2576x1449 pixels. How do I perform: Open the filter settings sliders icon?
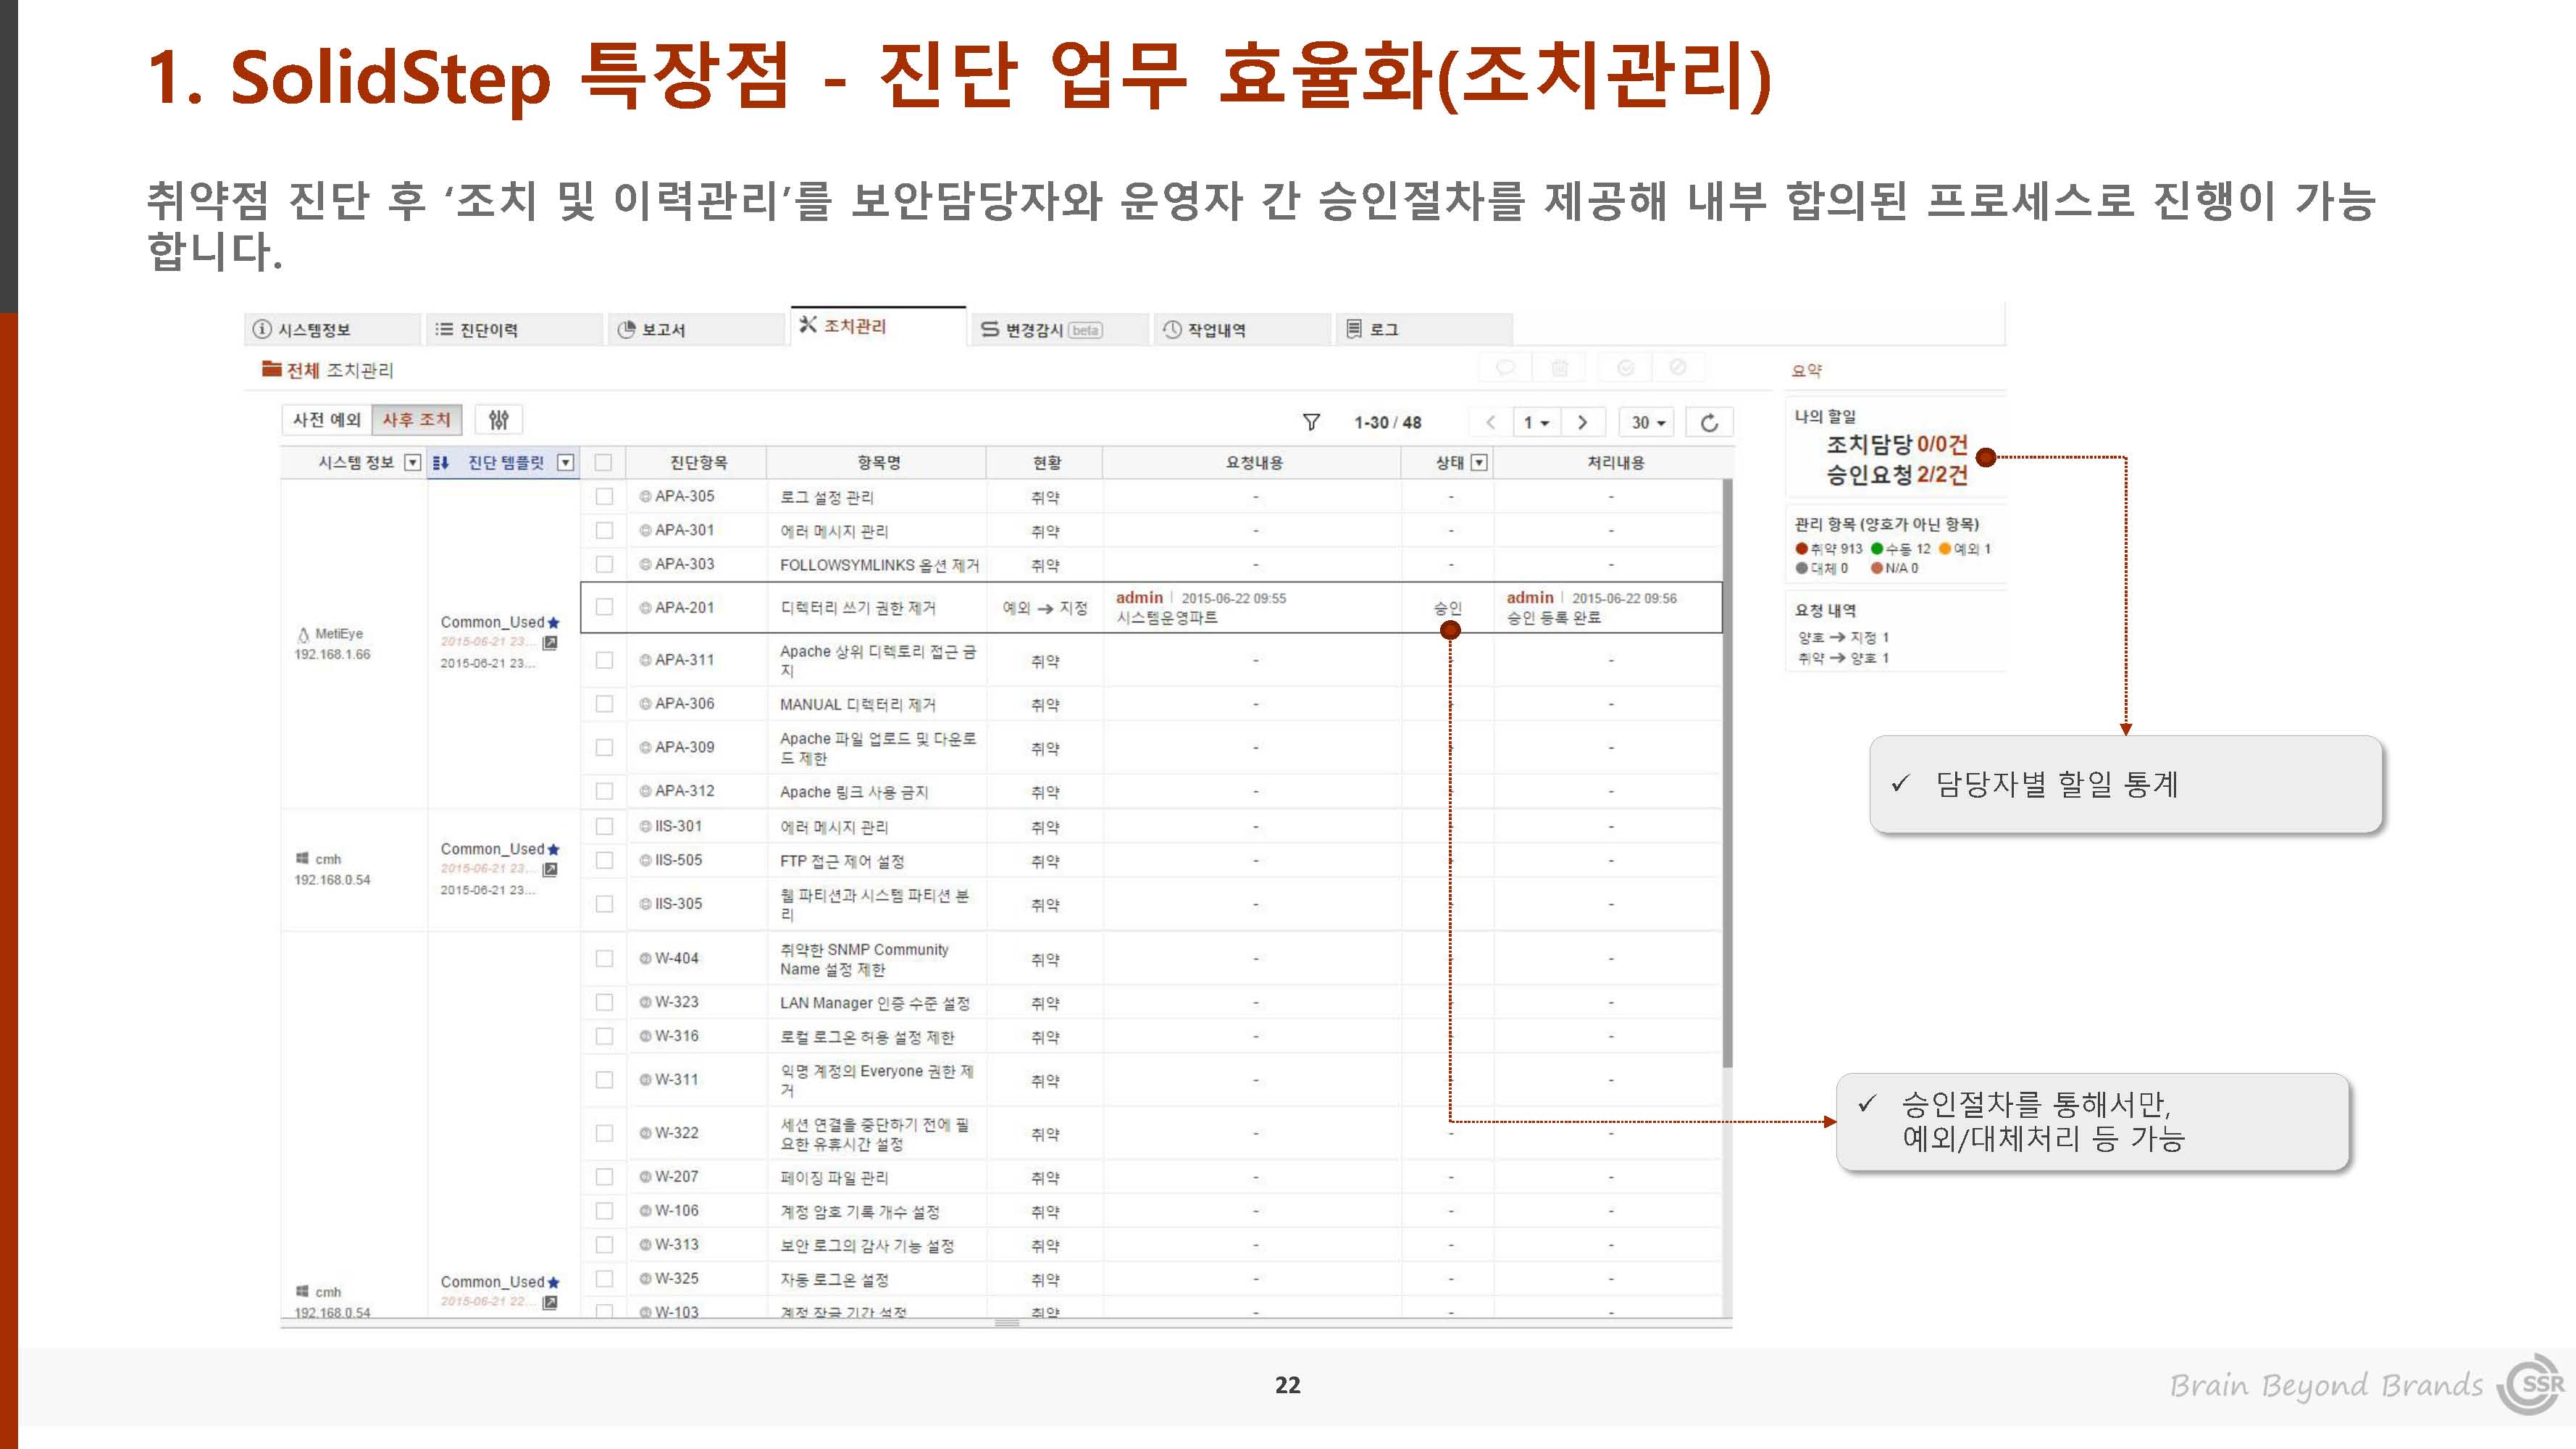499,420
